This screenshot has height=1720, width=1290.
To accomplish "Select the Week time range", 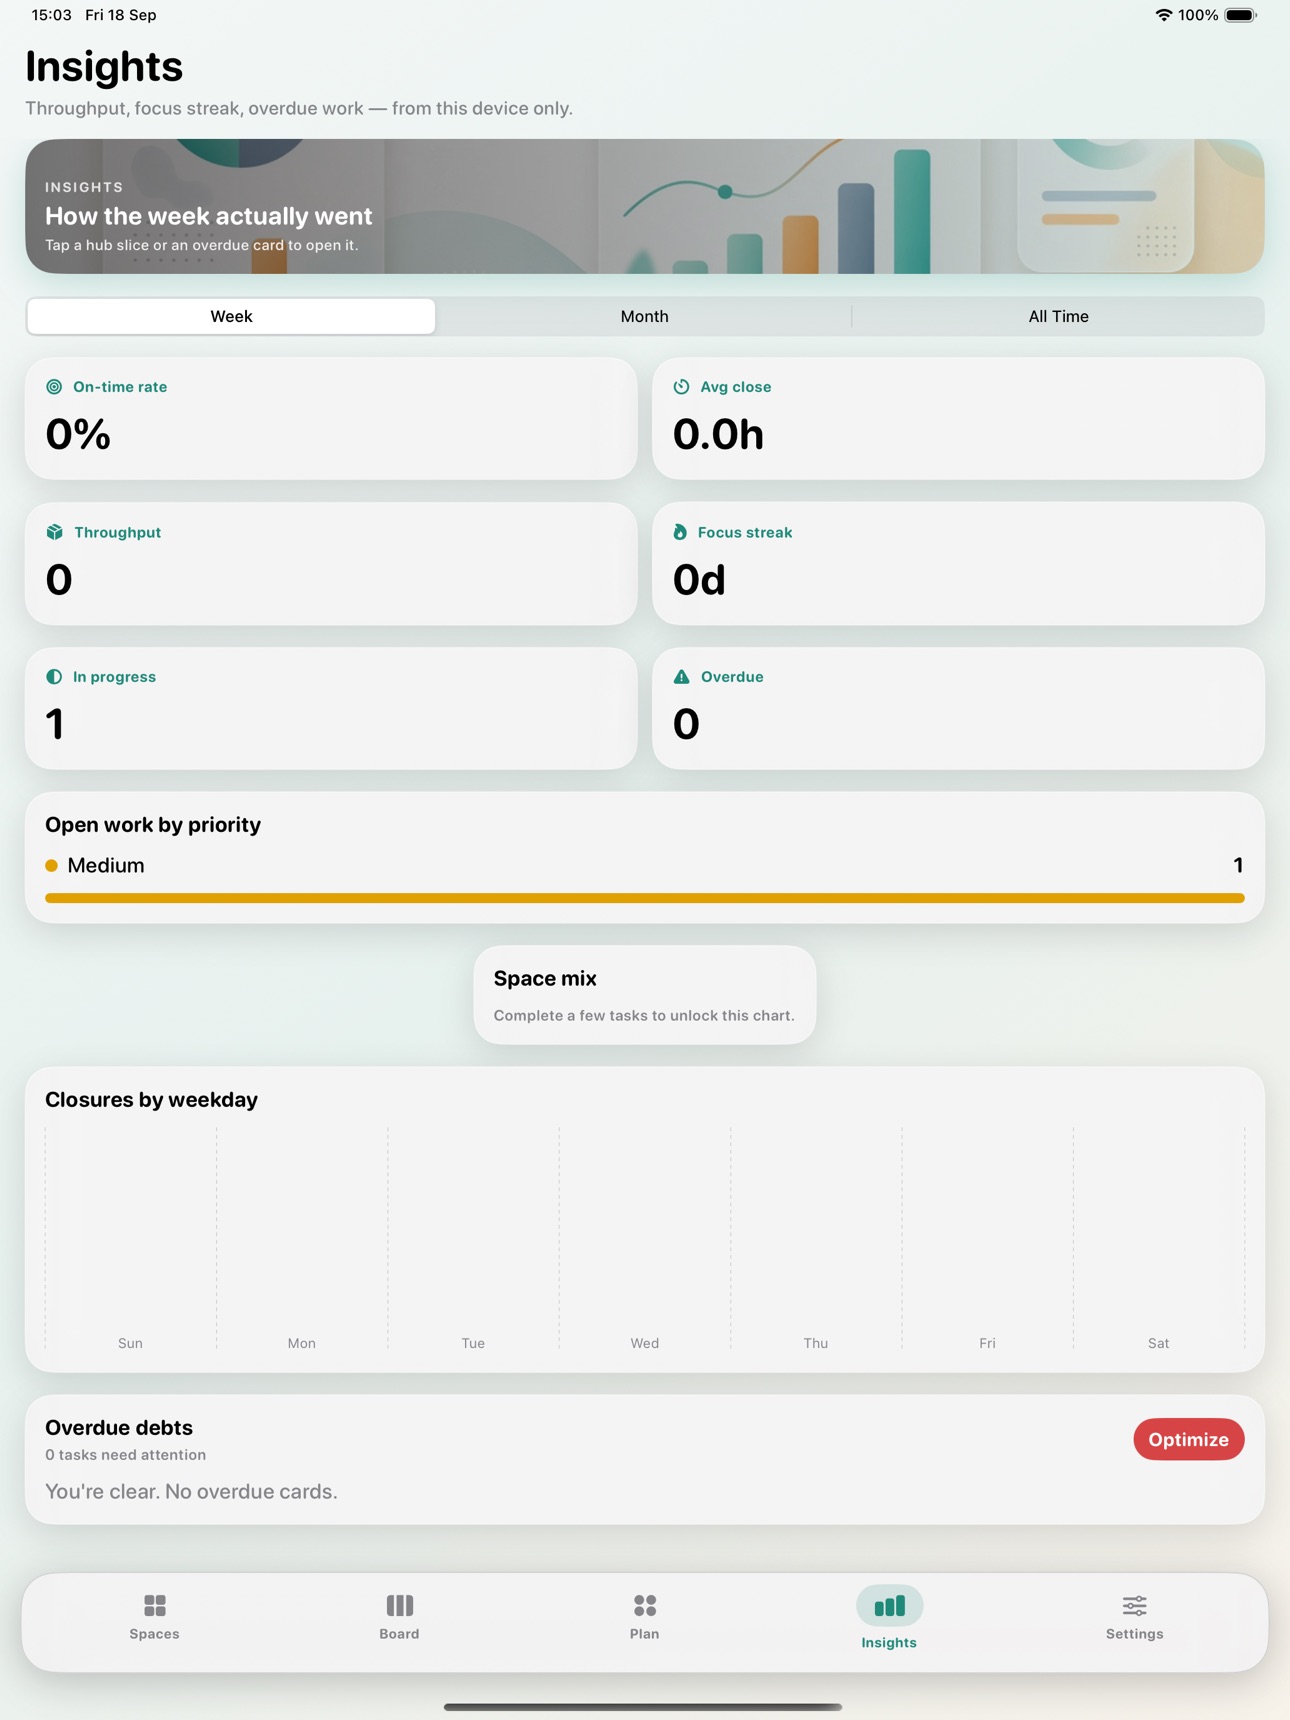I will pyautogui.click(x=231, y=316).
